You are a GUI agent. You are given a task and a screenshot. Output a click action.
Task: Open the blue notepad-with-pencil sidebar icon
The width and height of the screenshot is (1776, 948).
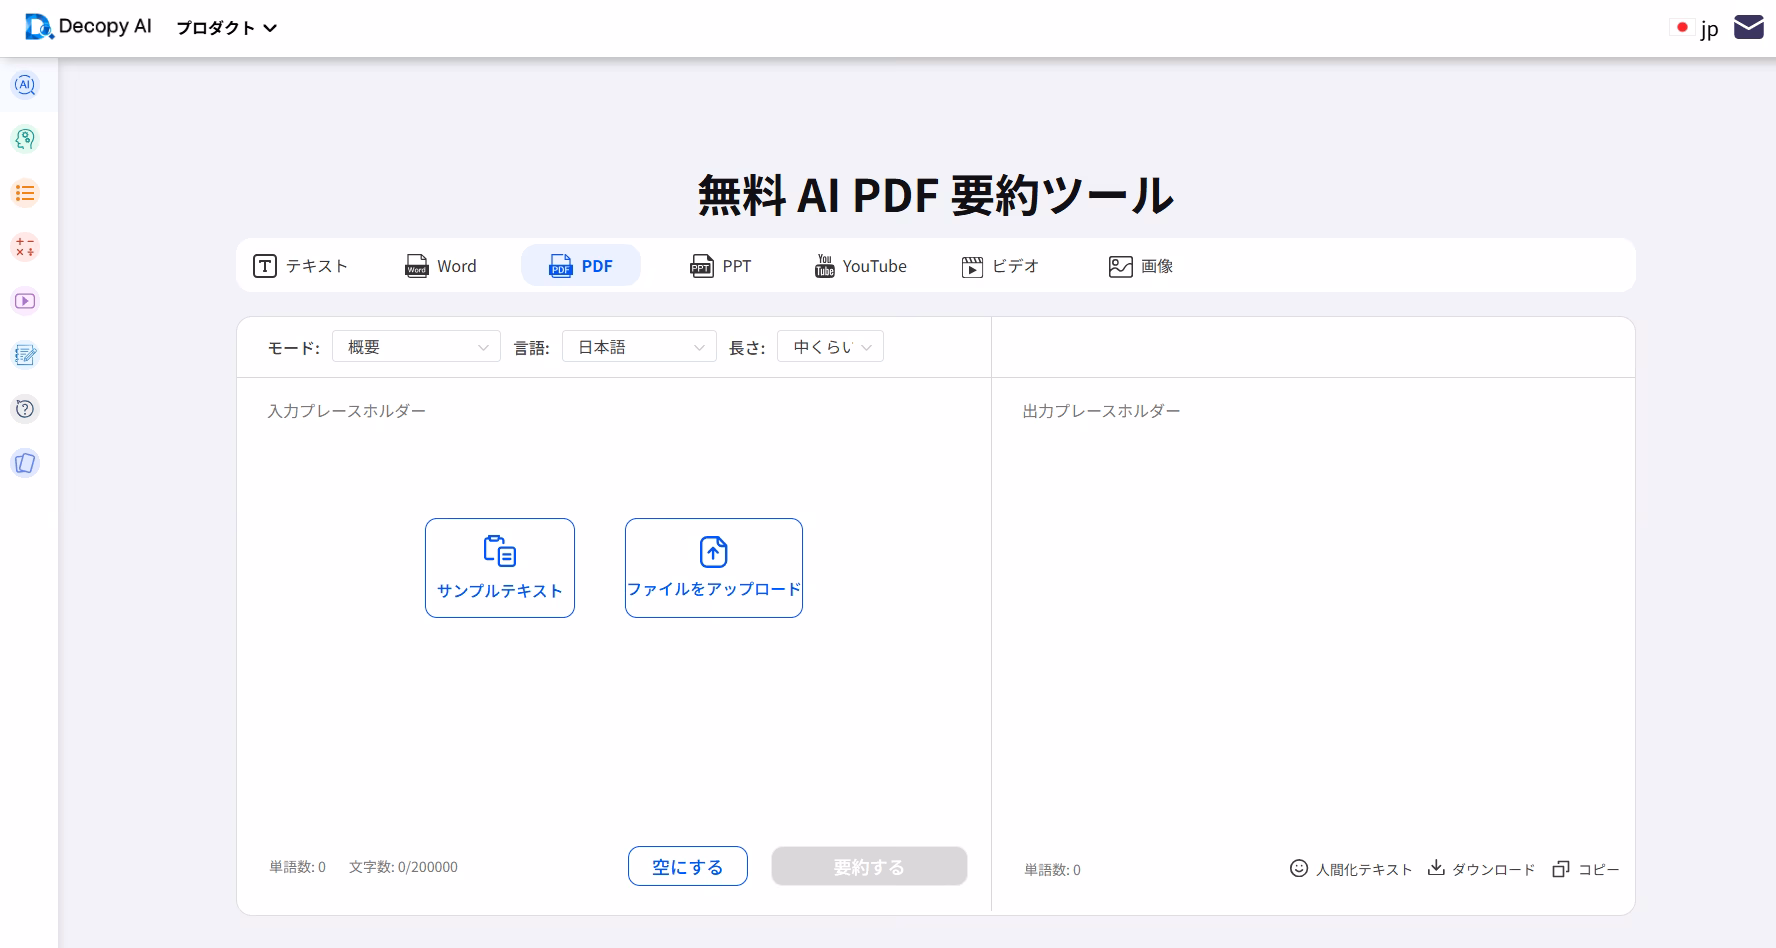coord(25,355)
